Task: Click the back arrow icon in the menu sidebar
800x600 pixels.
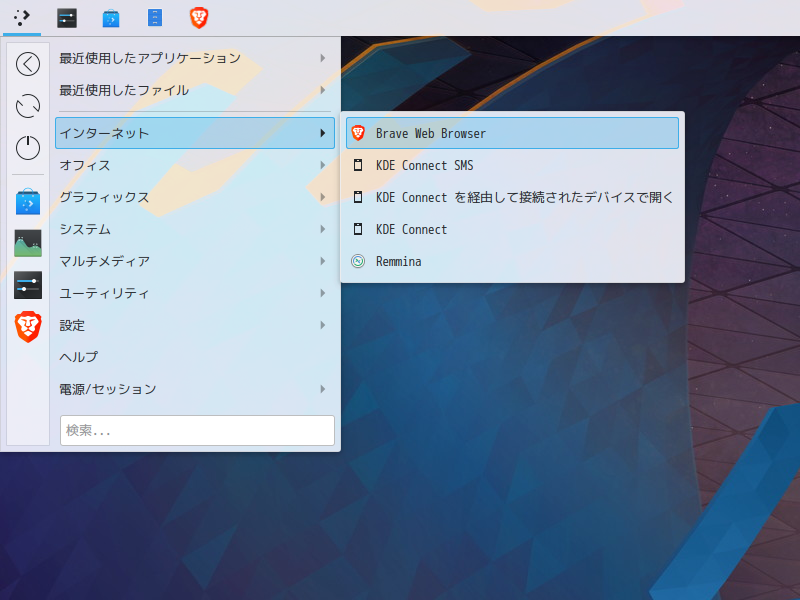Action: [28, 64]
